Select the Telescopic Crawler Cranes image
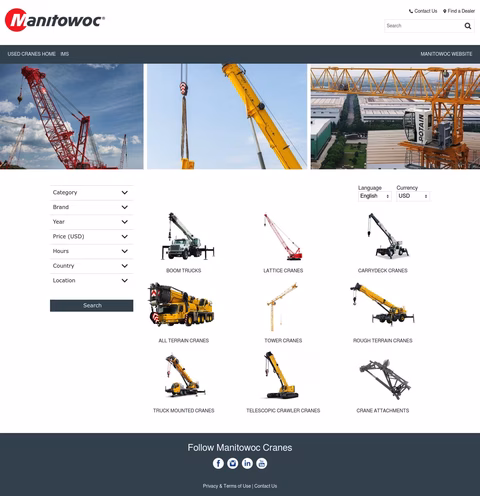480x496 pixels. tap(281, 375)
